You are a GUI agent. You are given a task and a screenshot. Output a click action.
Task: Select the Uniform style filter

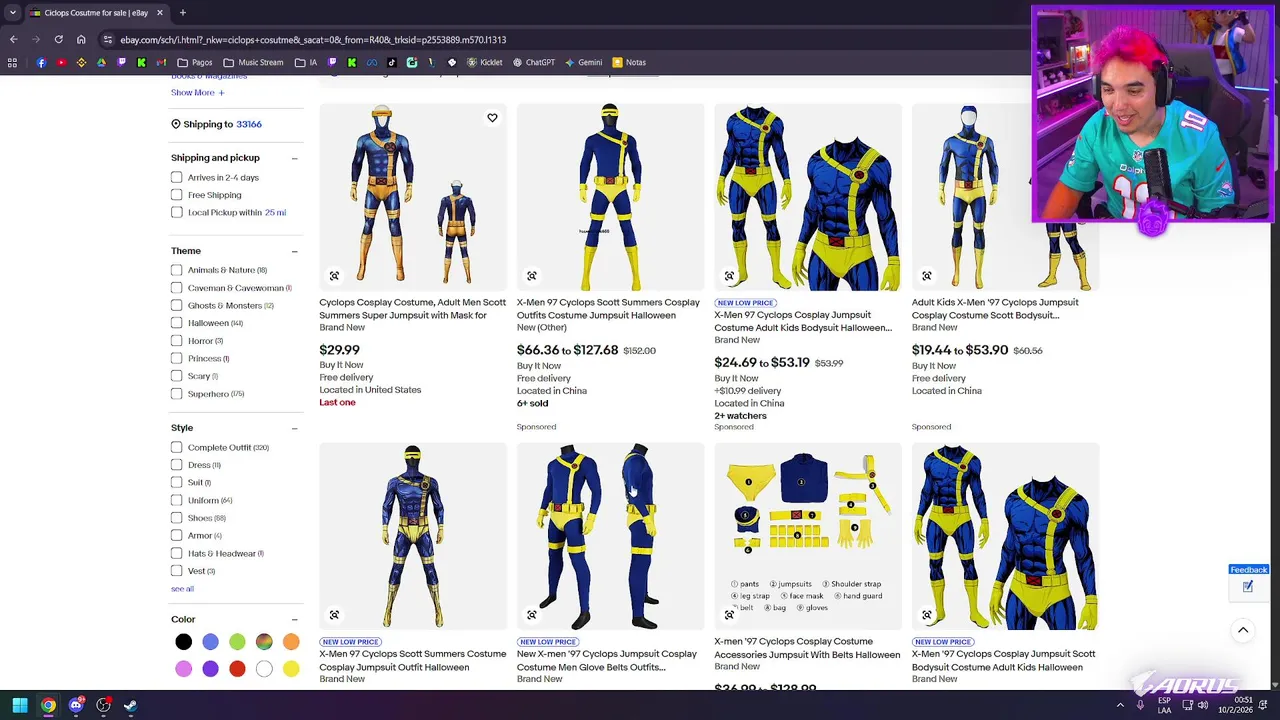(x=177, y=500)
